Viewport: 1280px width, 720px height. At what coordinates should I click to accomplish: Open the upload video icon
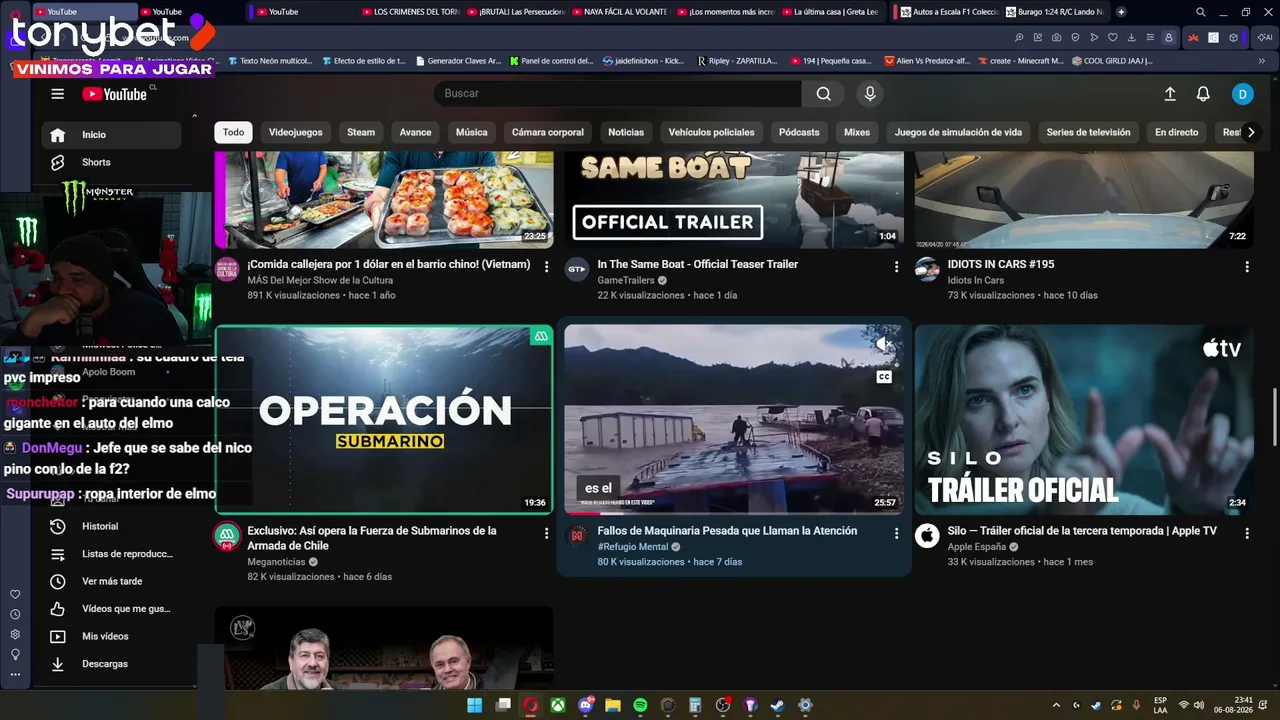tap(1170, 94)
